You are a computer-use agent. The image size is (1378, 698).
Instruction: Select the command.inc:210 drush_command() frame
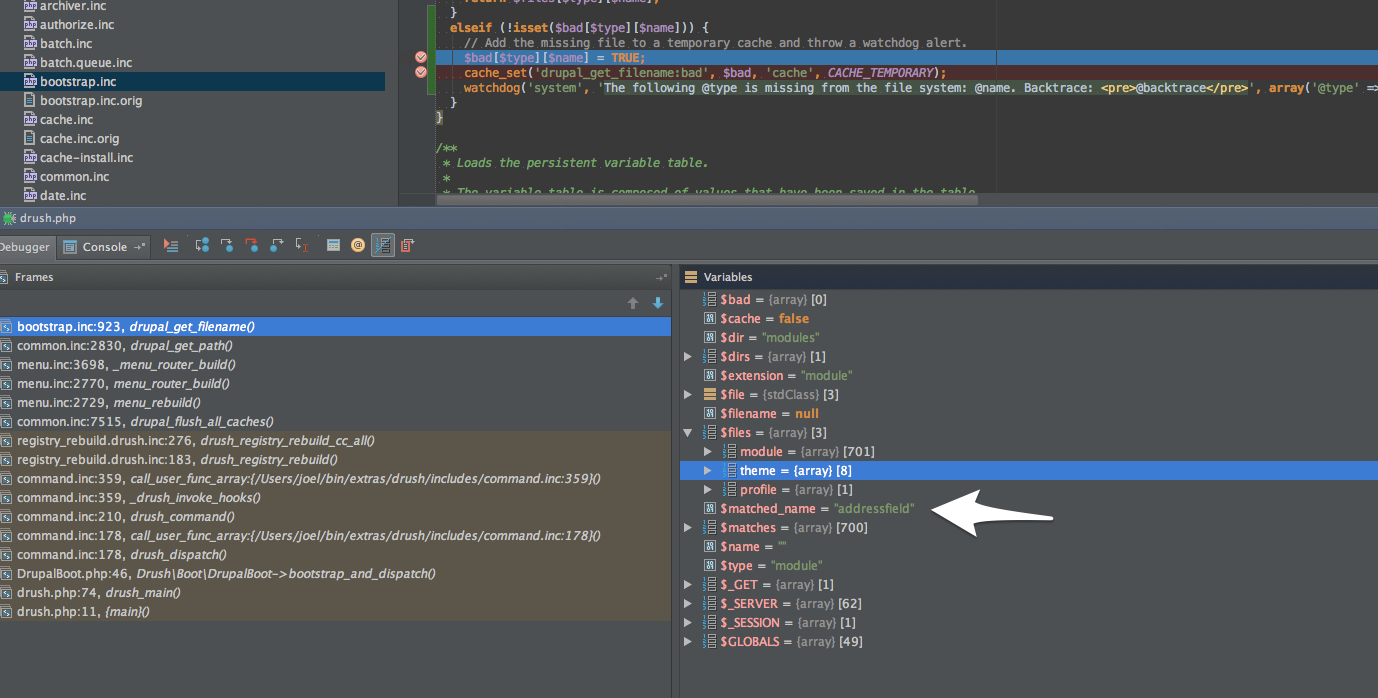335,517
